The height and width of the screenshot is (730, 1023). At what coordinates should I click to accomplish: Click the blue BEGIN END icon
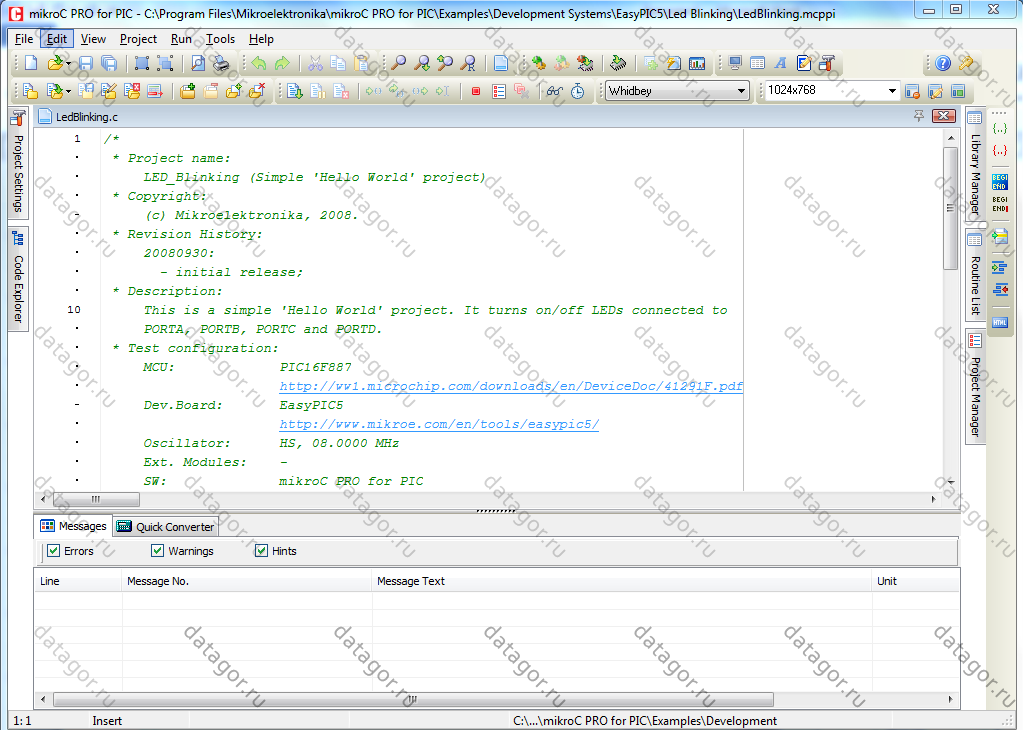tap(1000, 181)
